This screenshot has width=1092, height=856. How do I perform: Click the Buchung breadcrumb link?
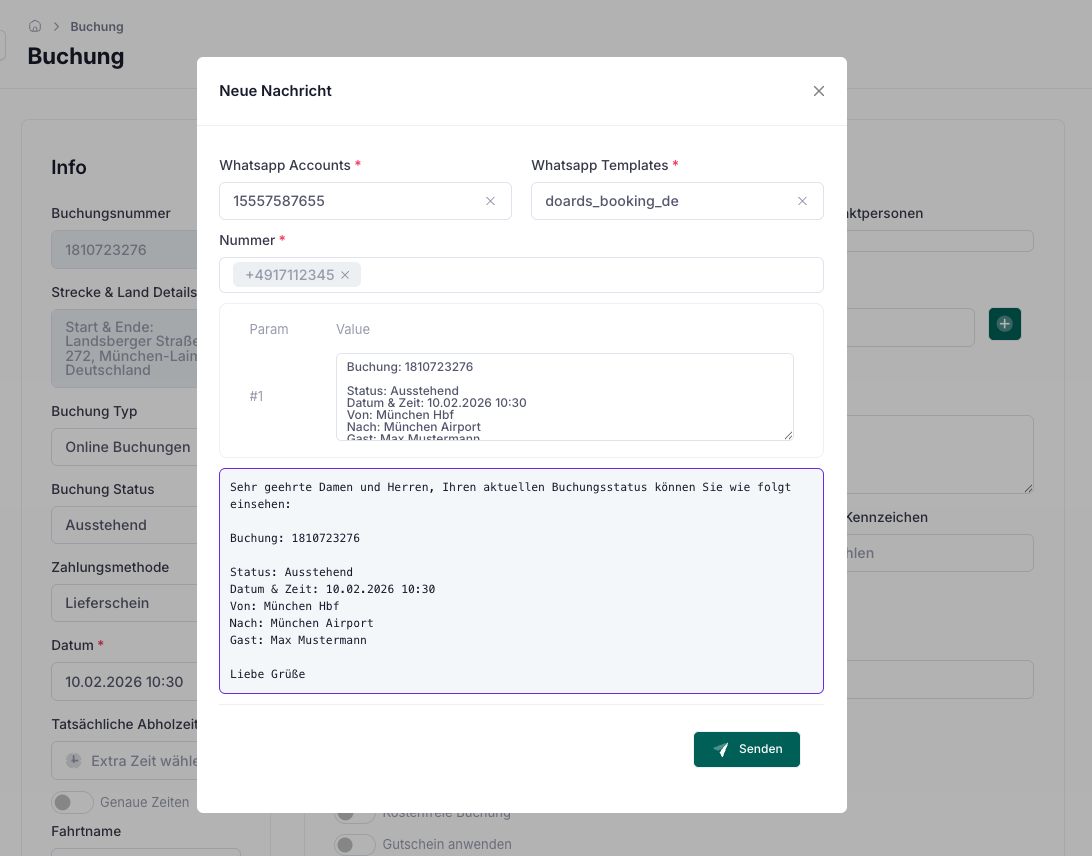pyautogui.click(x=97, y=26)
